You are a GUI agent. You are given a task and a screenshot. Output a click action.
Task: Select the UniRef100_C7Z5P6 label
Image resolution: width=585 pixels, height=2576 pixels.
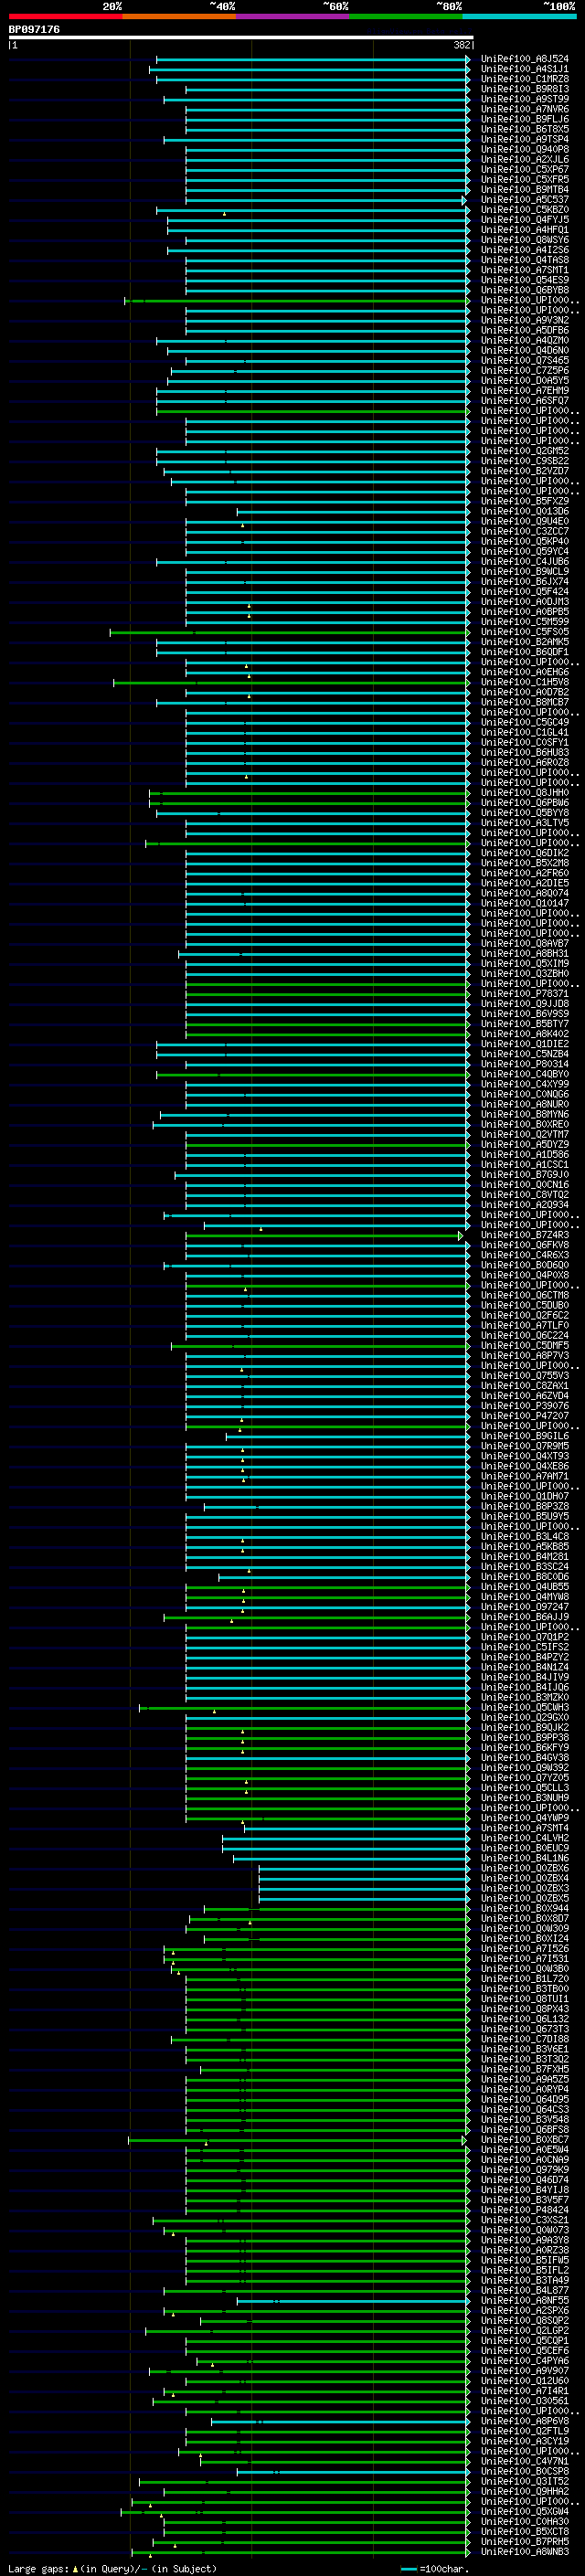tap(525, 370)
